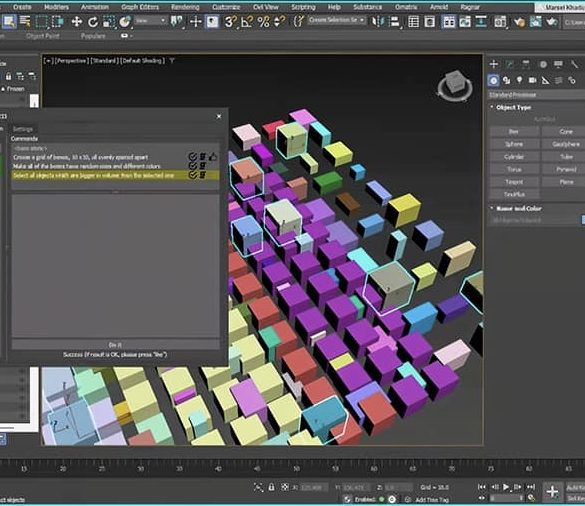Screen dimensions: 585x506
Task: Activate the Select and Rotate tool
Action: [93, 22]
